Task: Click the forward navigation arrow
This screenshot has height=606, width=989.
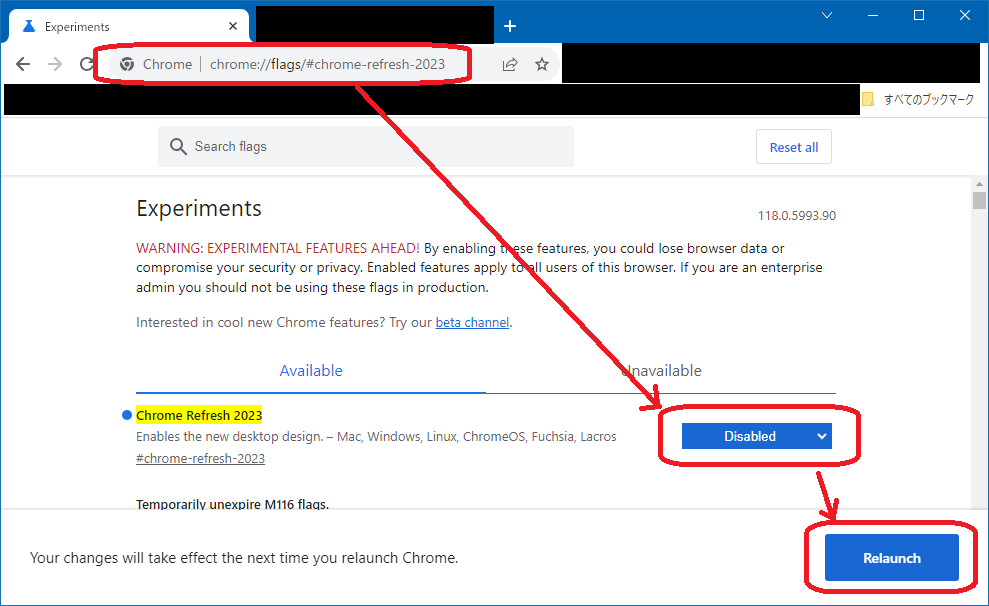Action: tap(56, 64)
